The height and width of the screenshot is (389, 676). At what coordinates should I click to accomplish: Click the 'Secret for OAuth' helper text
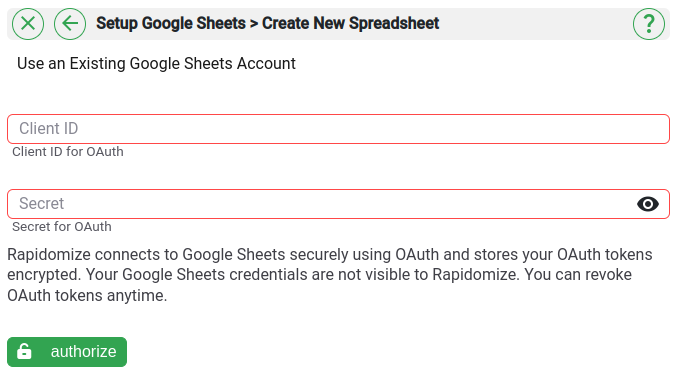(62, 227)
